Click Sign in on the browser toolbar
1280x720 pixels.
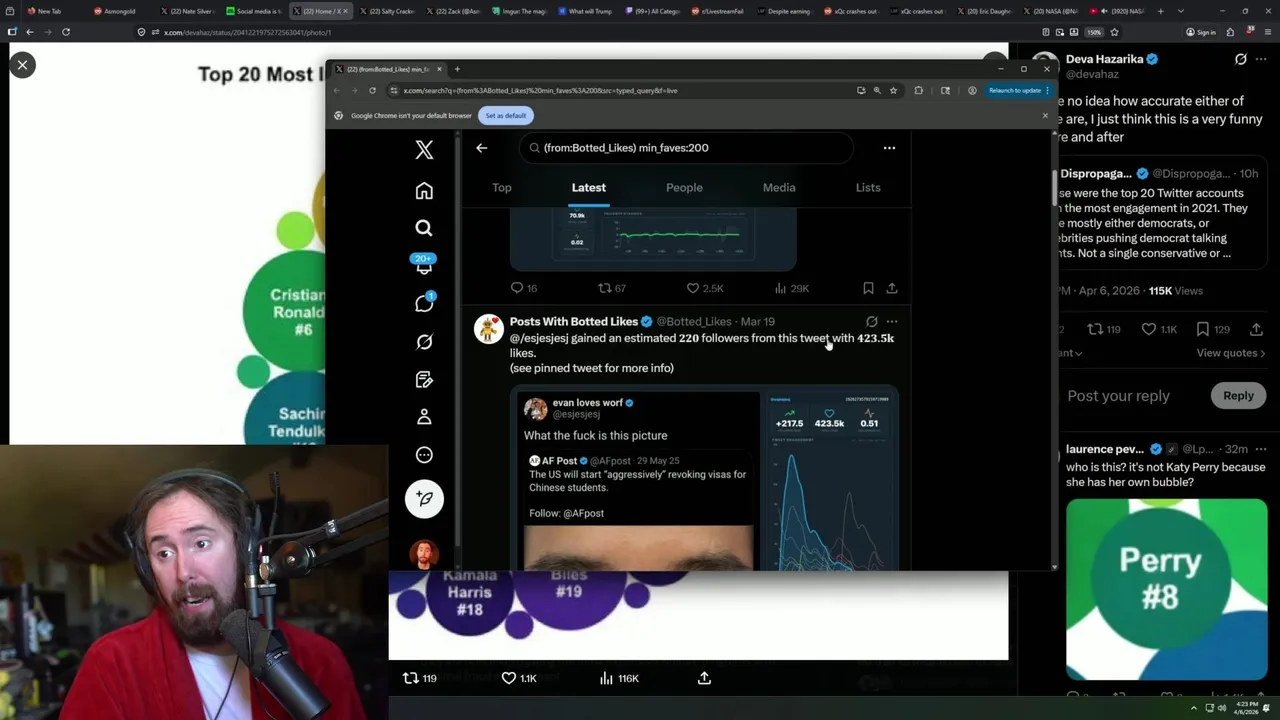tap(1200, 32)
